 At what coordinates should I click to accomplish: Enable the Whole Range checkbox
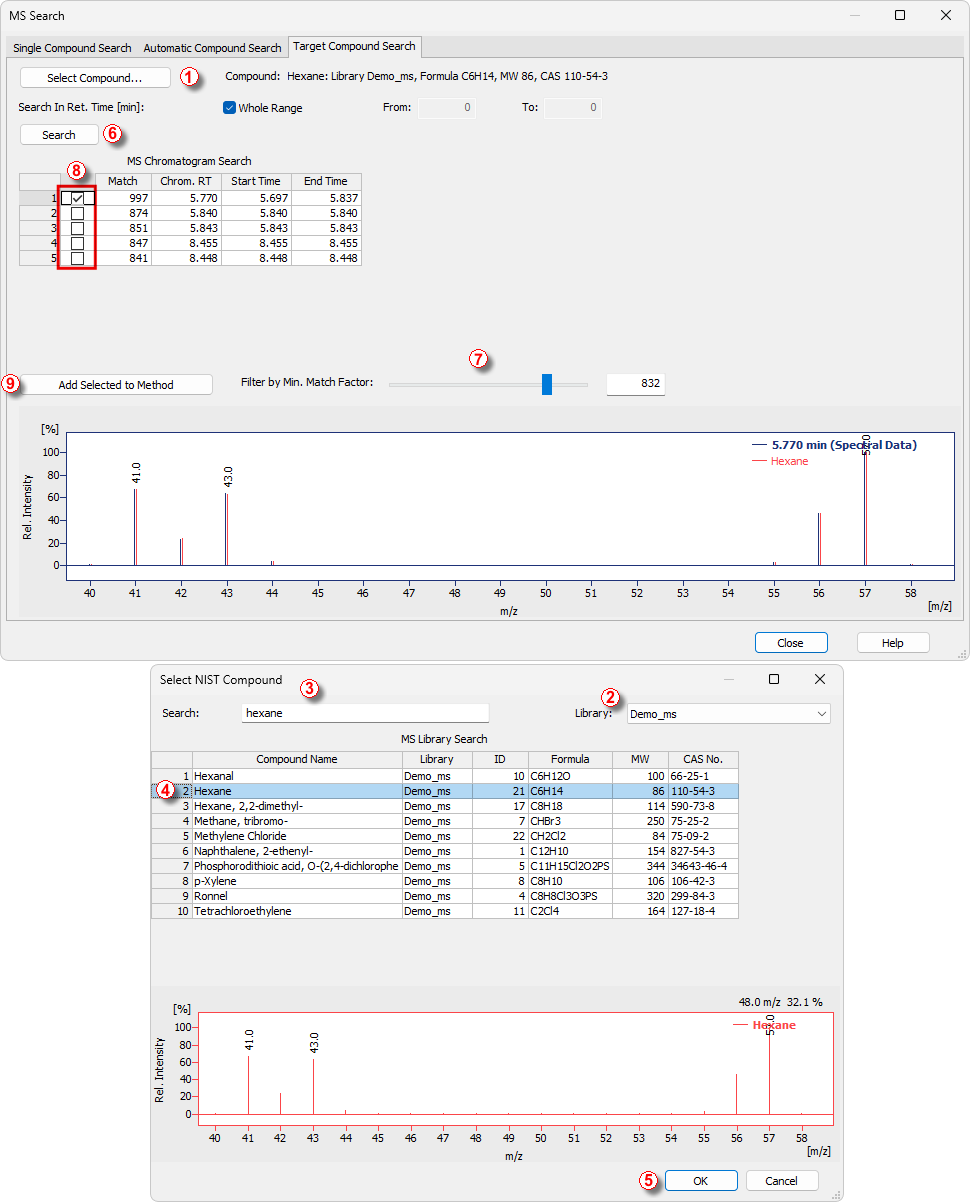(229, 108)
